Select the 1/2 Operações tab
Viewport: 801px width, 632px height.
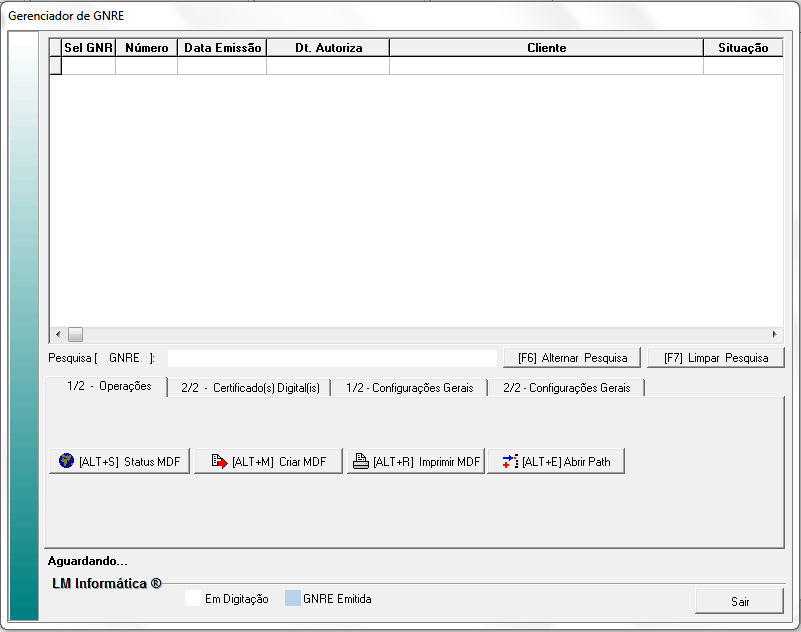click(108, 386)
